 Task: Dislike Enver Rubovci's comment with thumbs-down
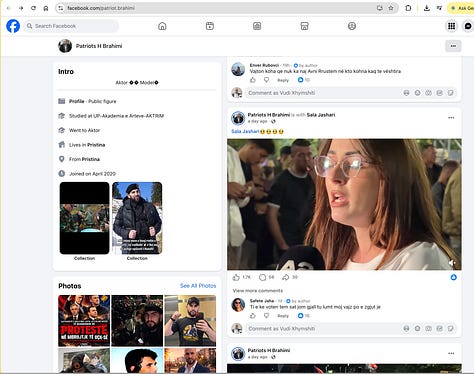pos(266,80)
